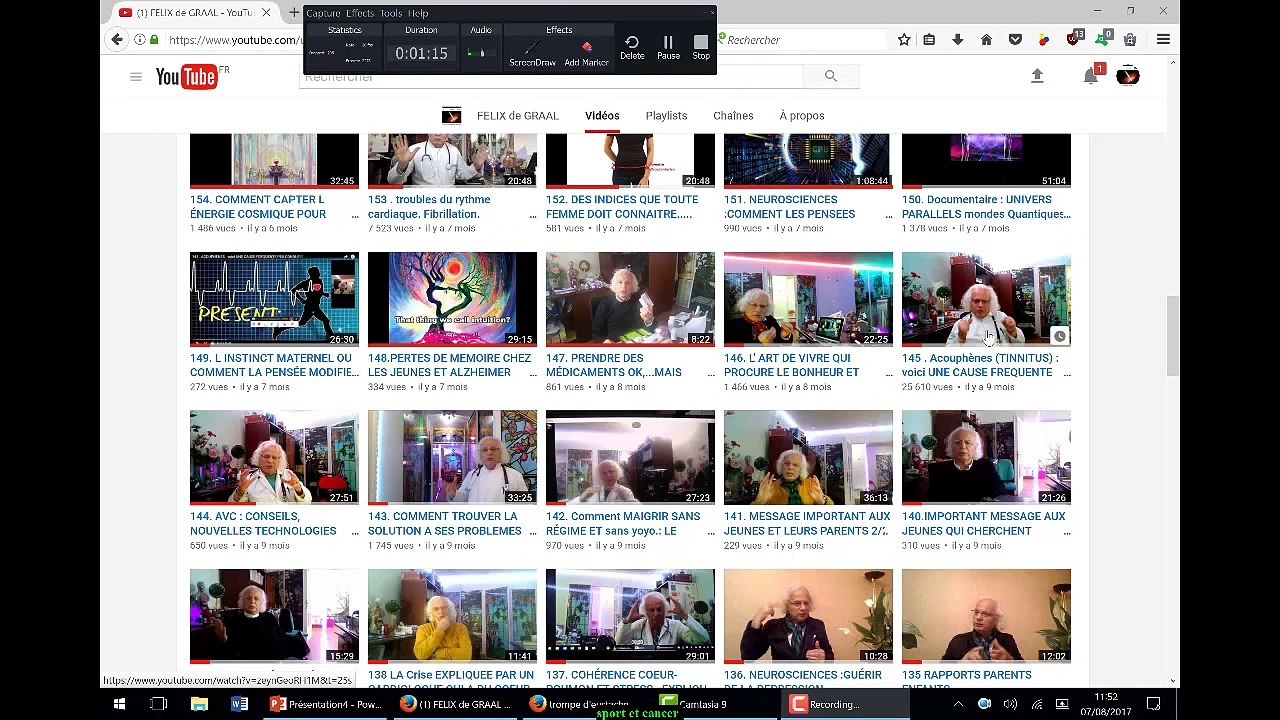
Task: Click the 144. AVC : CONSEILS video thumbnail
Action: [274, 458]
